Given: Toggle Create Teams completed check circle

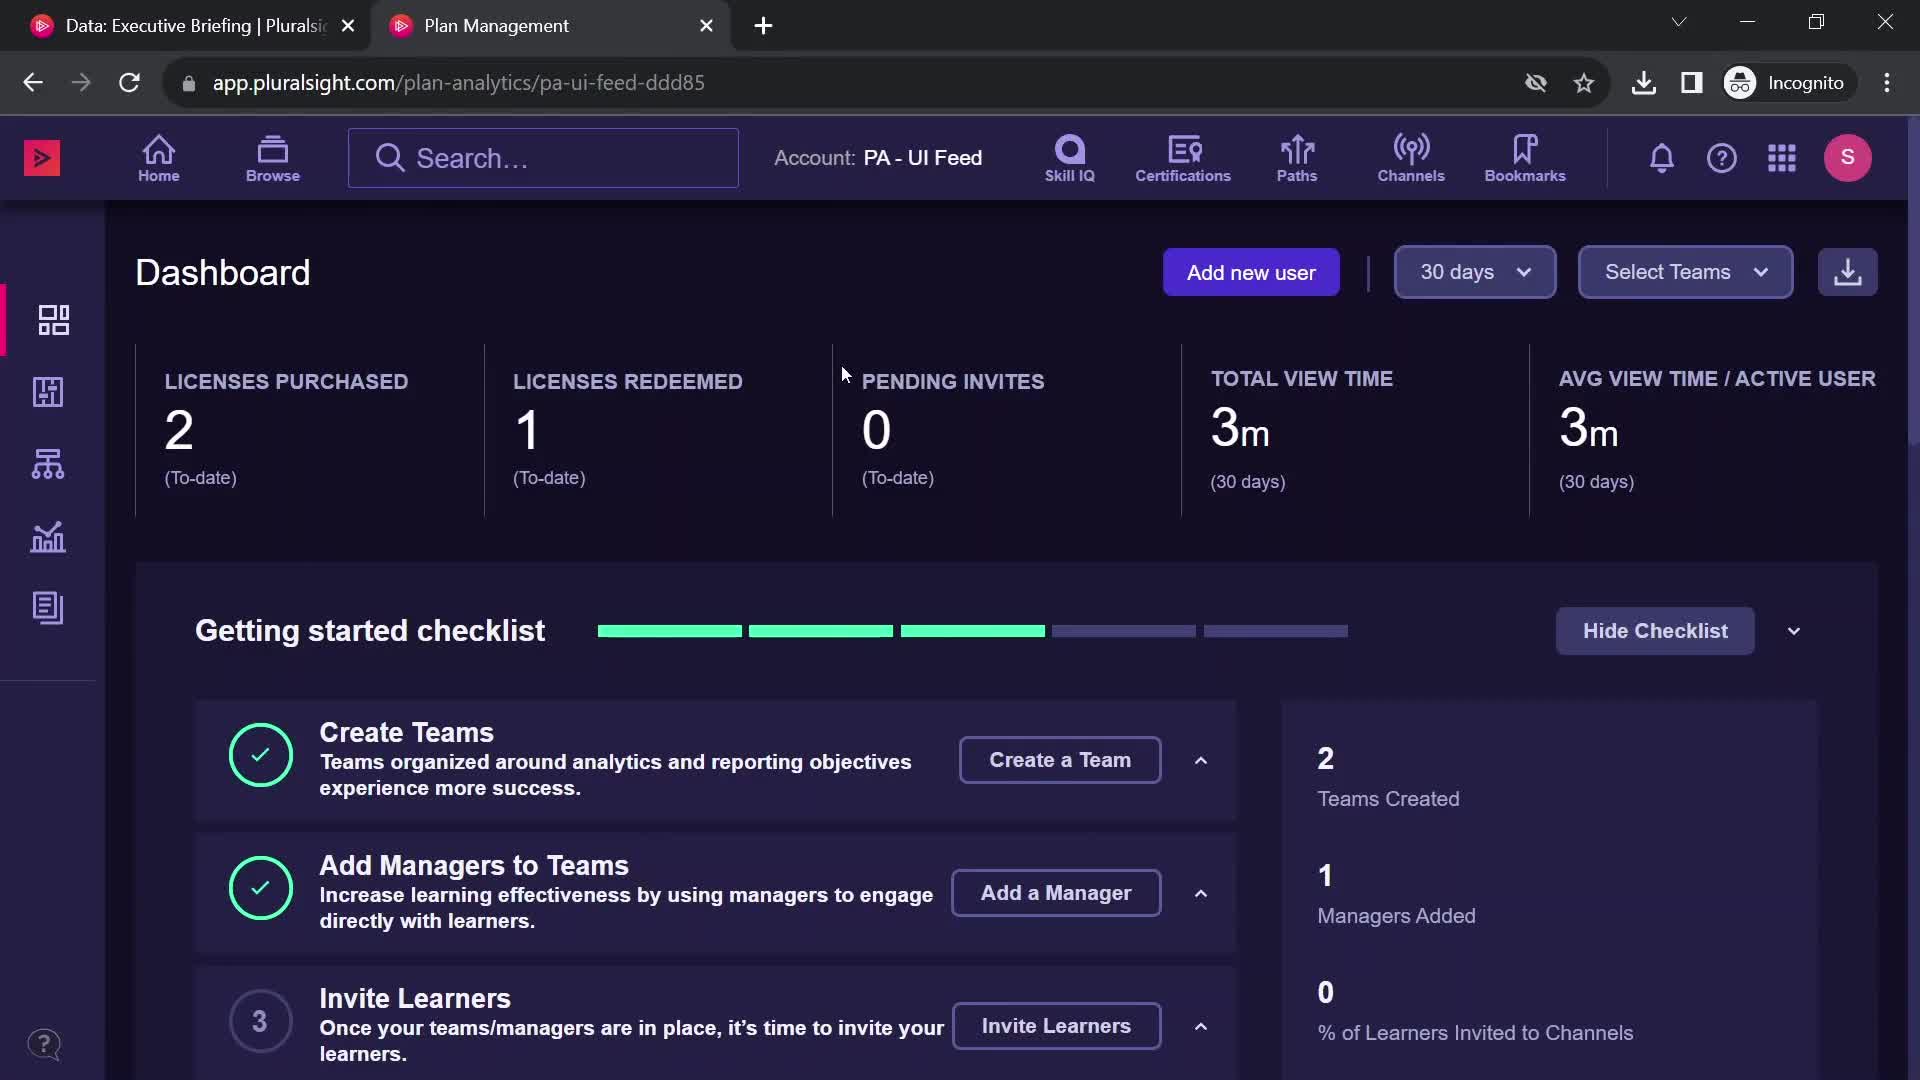Looking at the screenshot, I should [260, 755].
